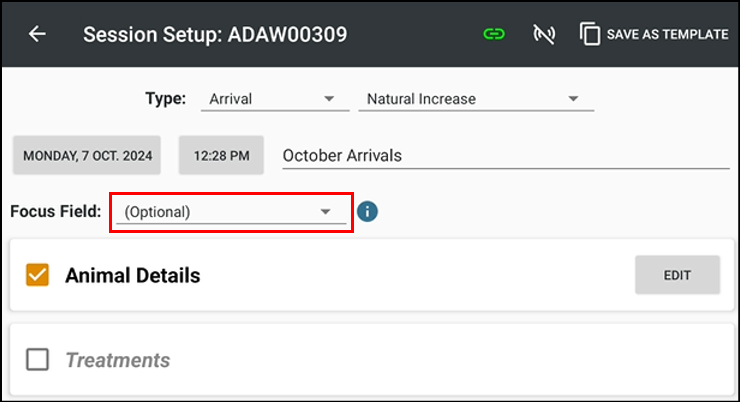
Task: Click the Focus Field label
Action: (x=56, y=212)
